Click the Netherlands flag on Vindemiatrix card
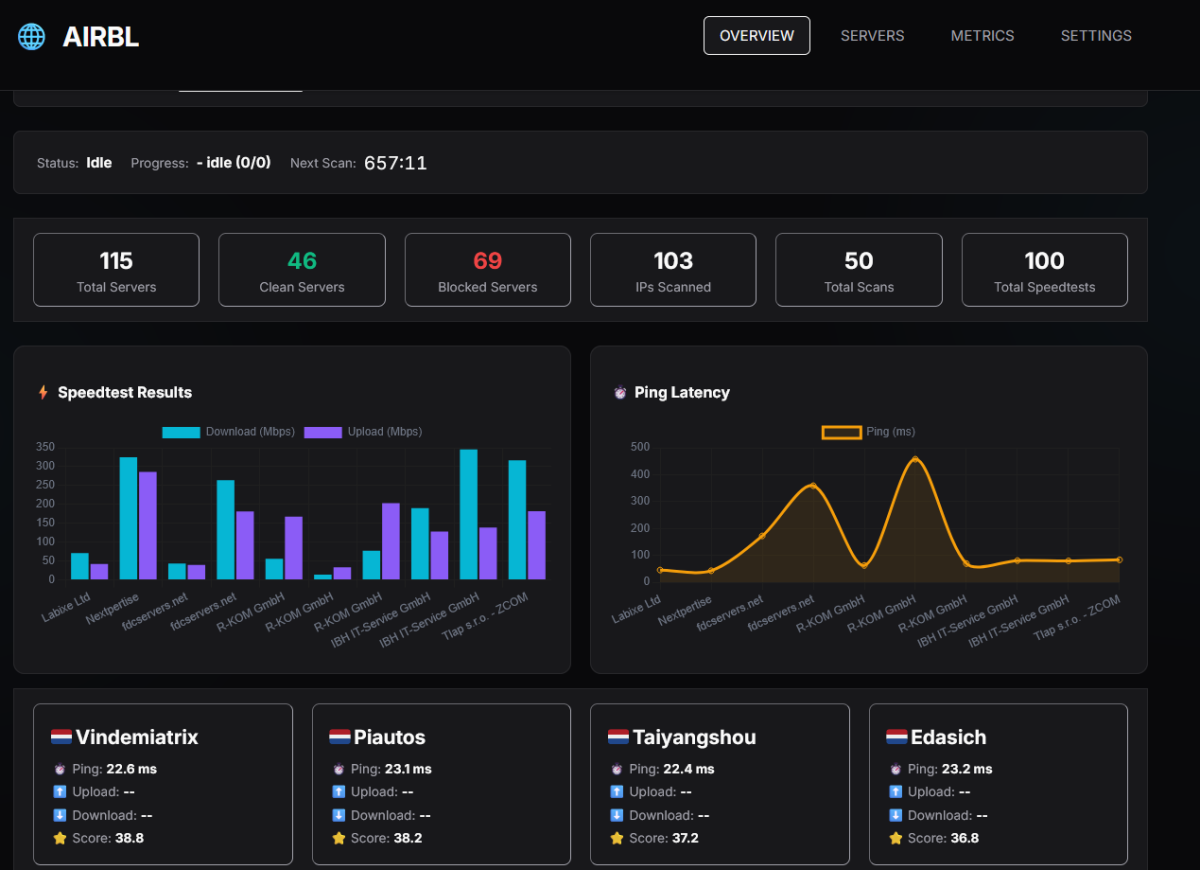Viewport: 1200px width, 870px height. coord(61,737)
